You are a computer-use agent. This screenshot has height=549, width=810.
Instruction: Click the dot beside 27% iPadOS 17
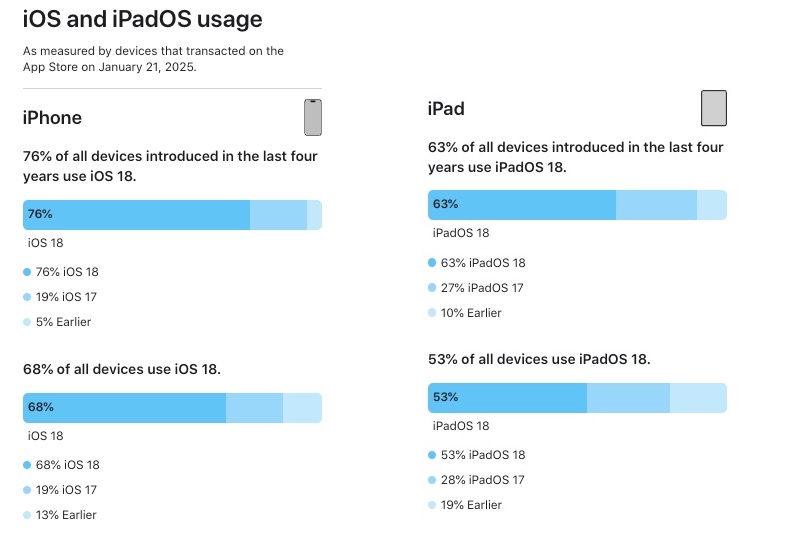[432, 288]
